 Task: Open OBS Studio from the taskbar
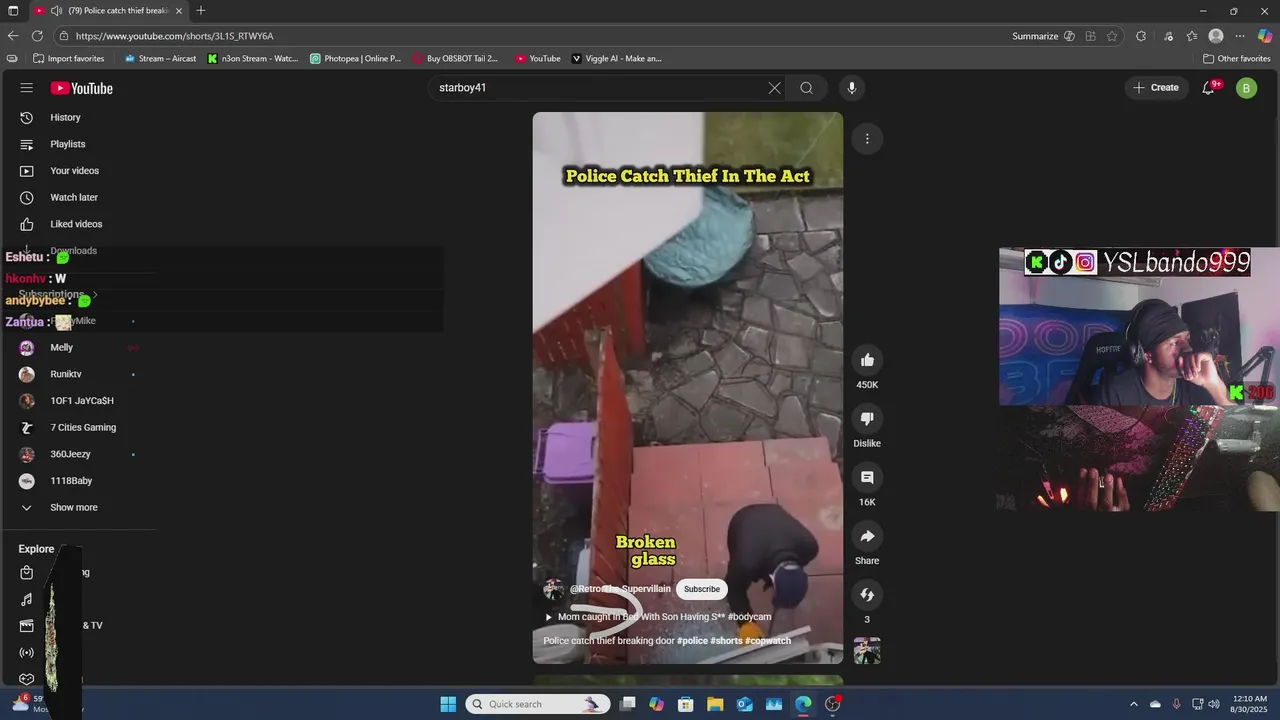[833, 704]
